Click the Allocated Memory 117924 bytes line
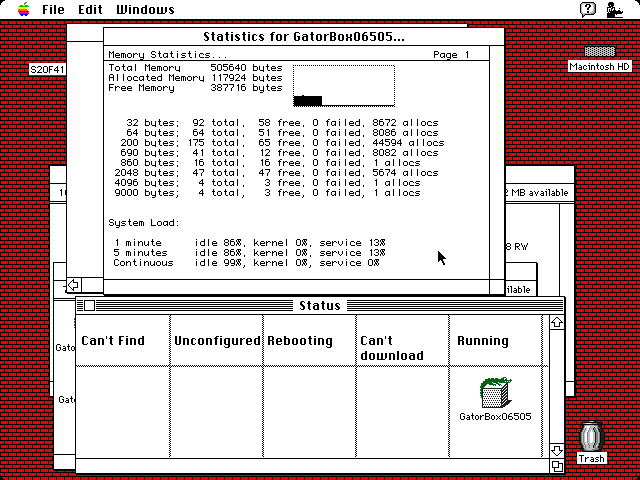The image size is (640, 480). 195,78
